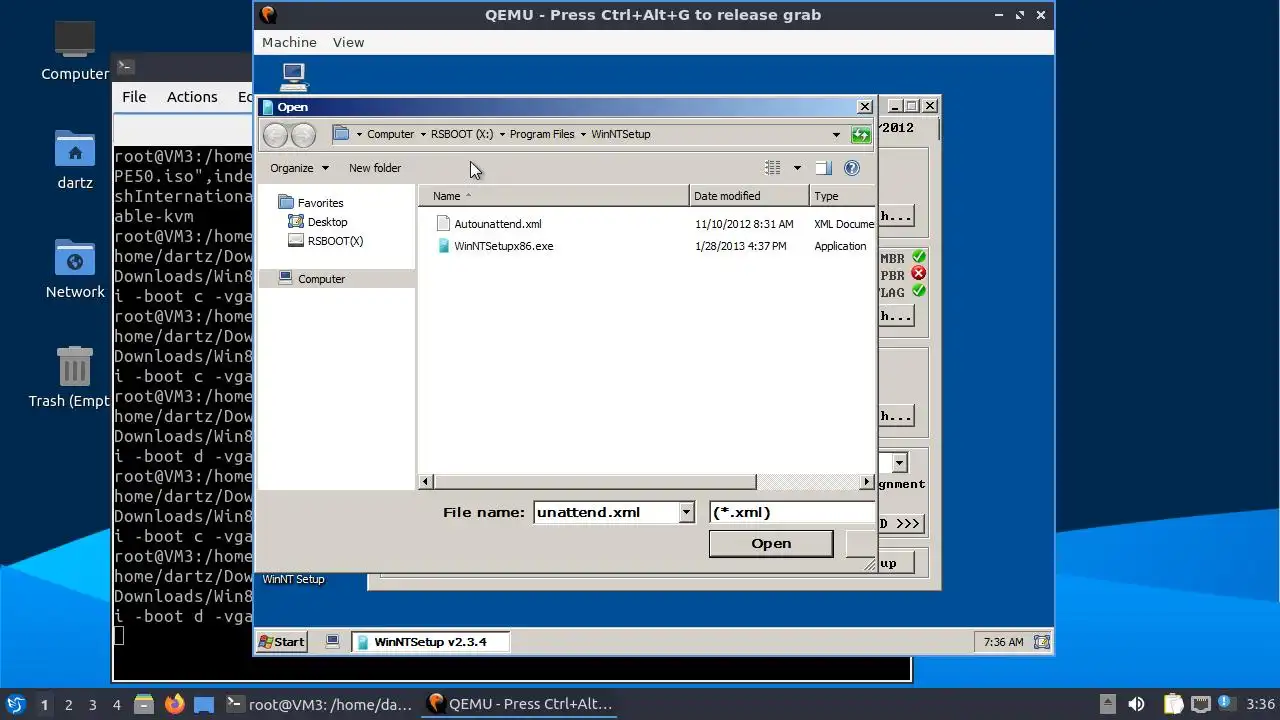Open the Organize dropdown menu
This screenshot has width=1280, height=720.
coord(299,168)
